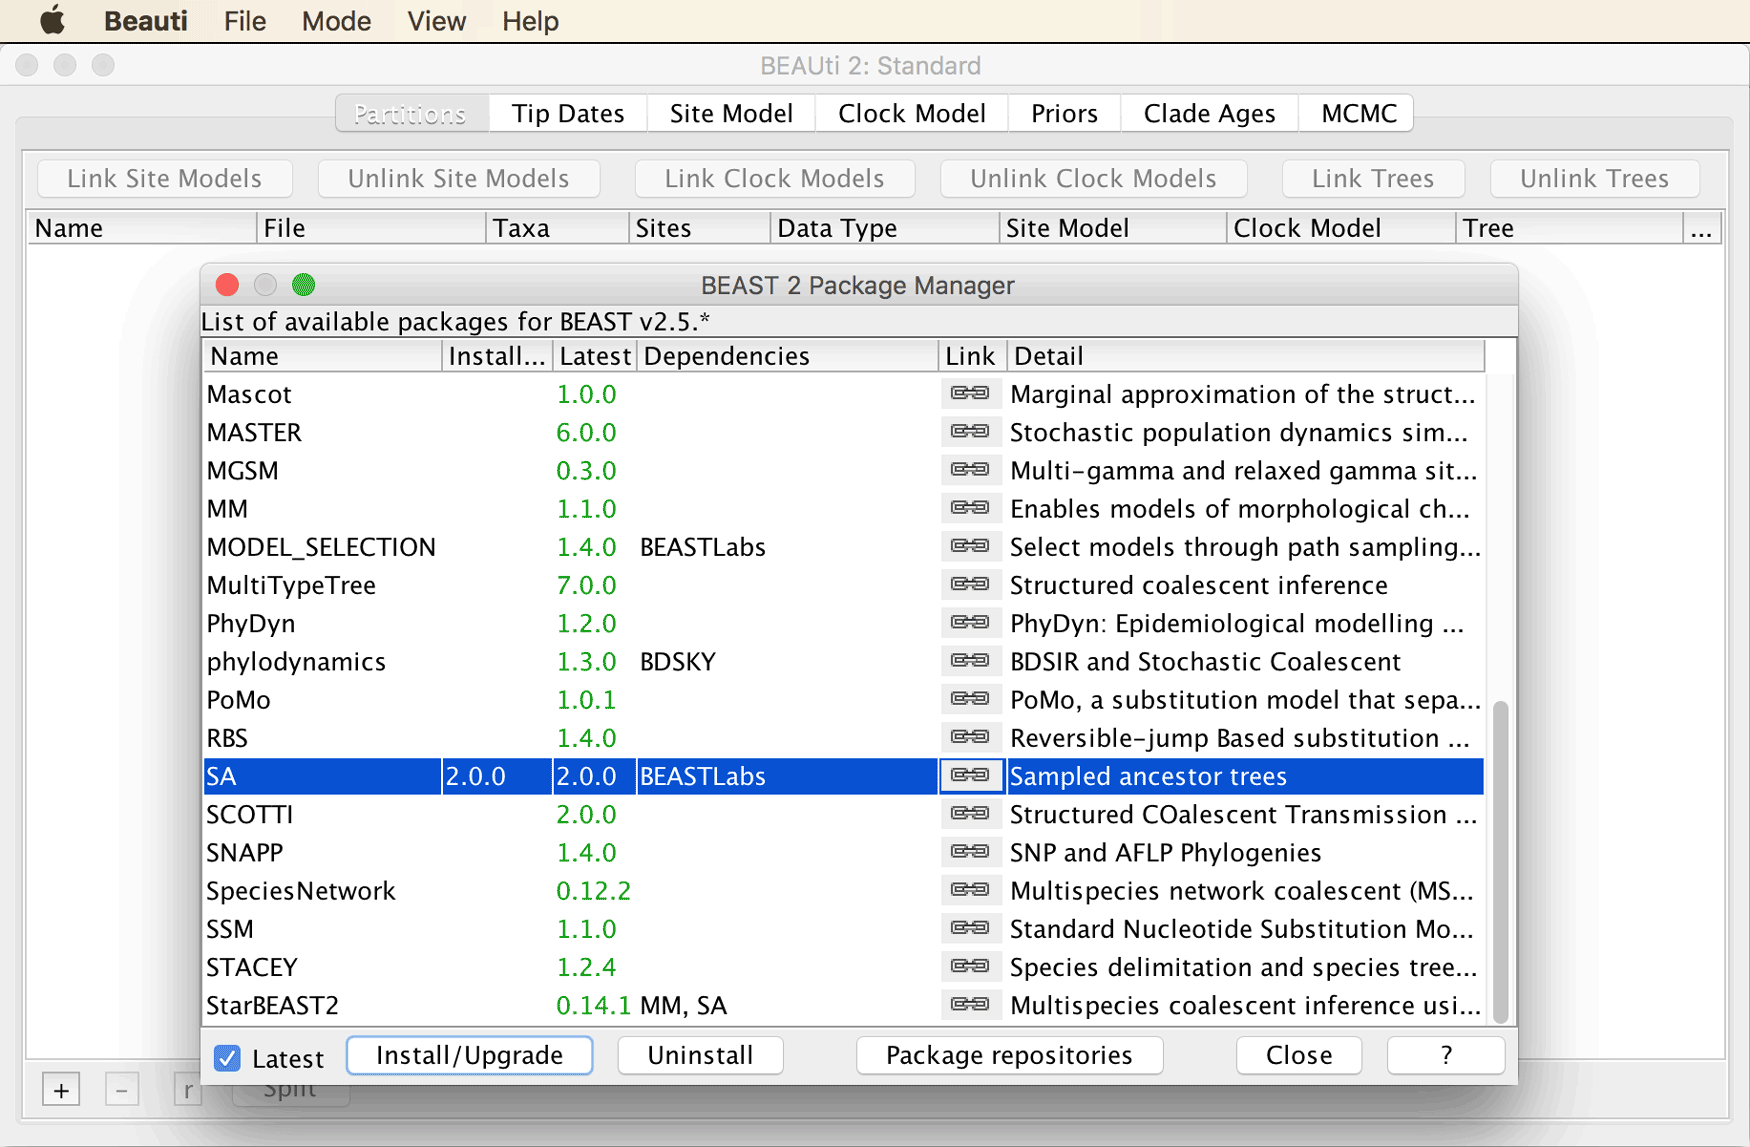
Task: Click SpeciesNetwork latest version 0.12.2
Action: pos(593,890)
